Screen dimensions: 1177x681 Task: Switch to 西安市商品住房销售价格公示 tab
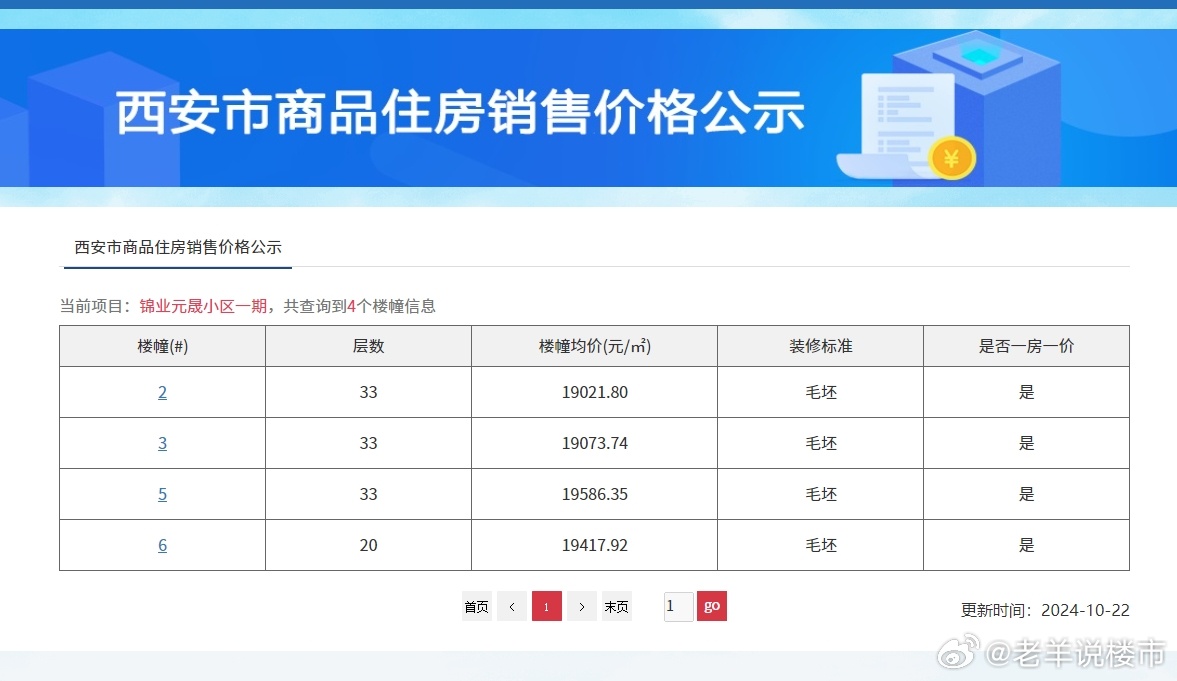(178, 248)
